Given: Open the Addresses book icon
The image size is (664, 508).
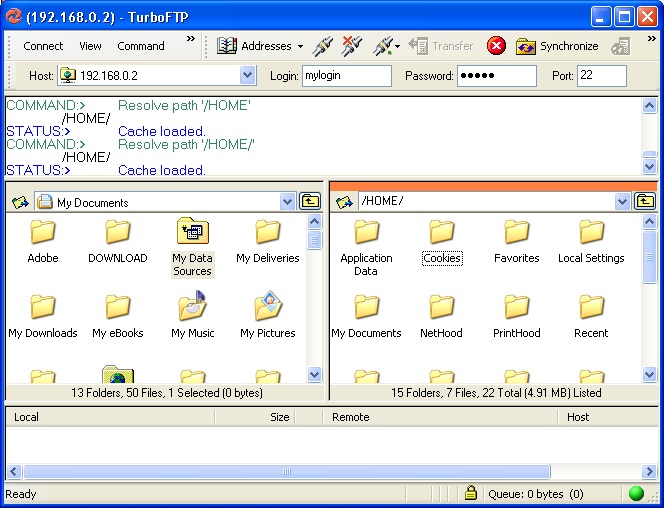Looking at the screenshot, I should click(227, 46).
